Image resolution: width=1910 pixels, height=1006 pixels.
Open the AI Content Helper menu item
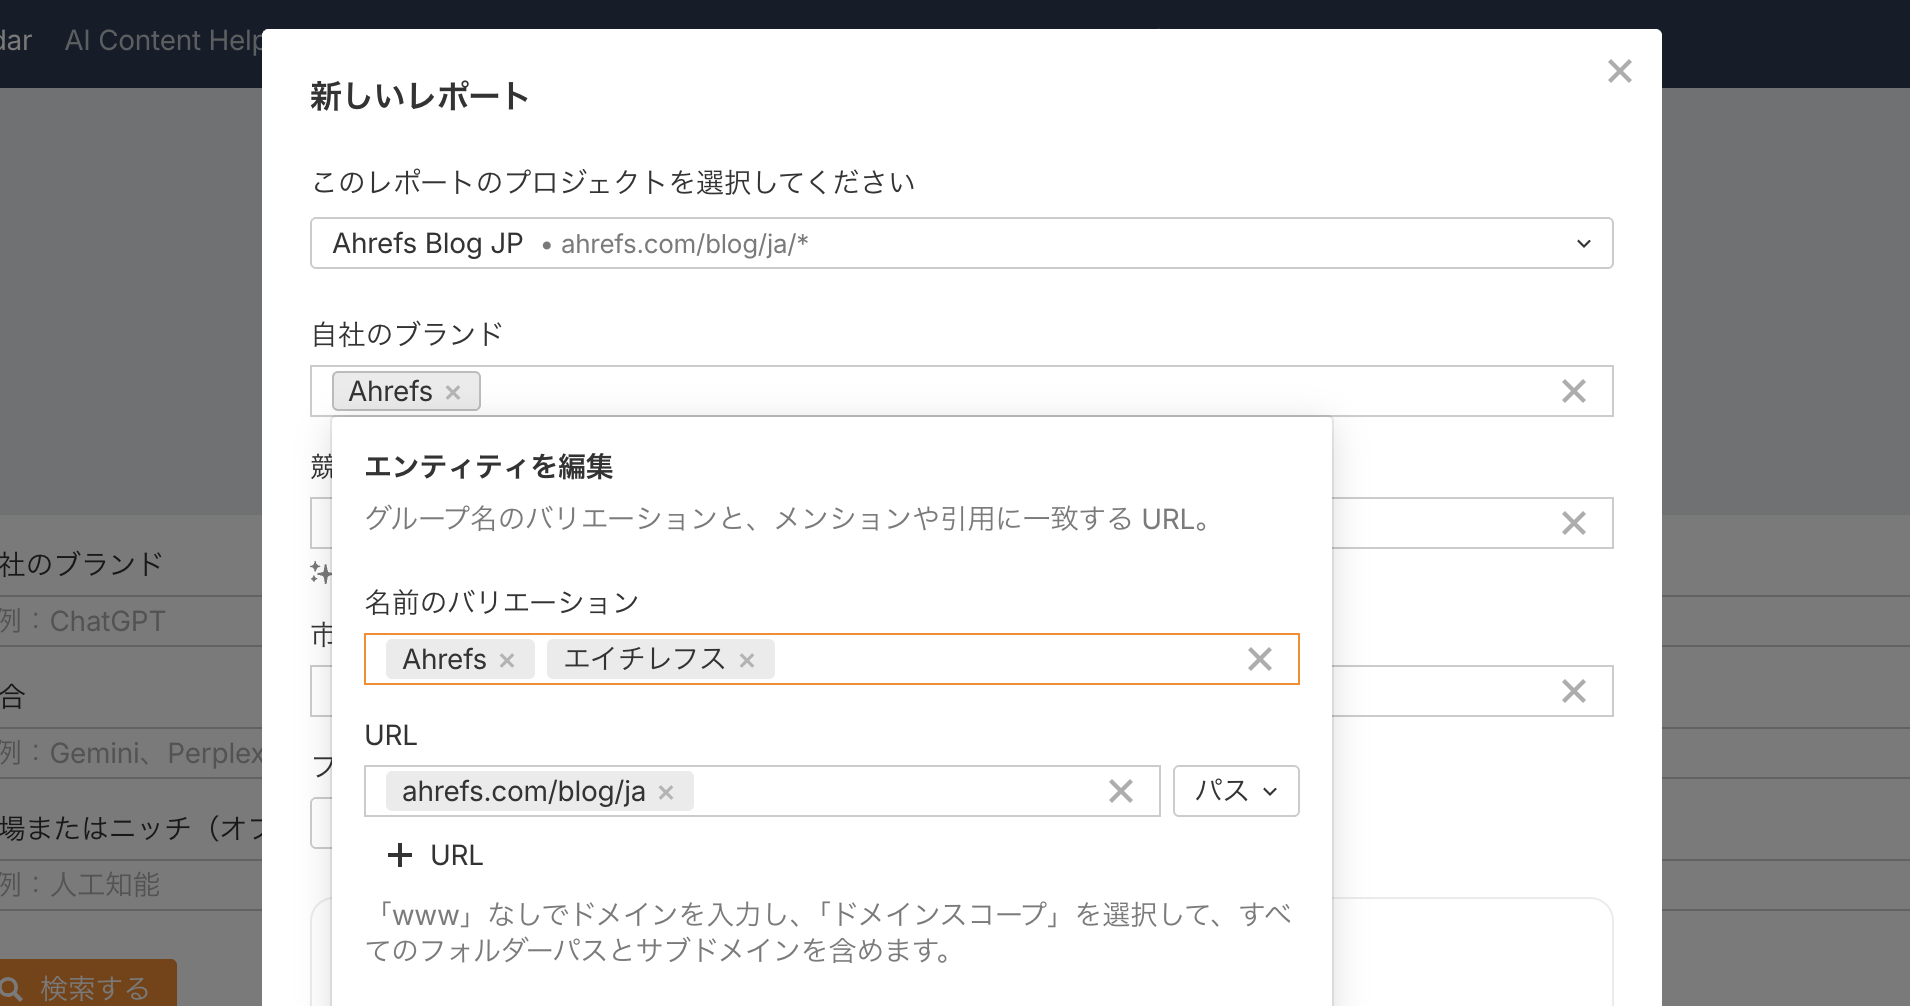click(x=162, y=40)
